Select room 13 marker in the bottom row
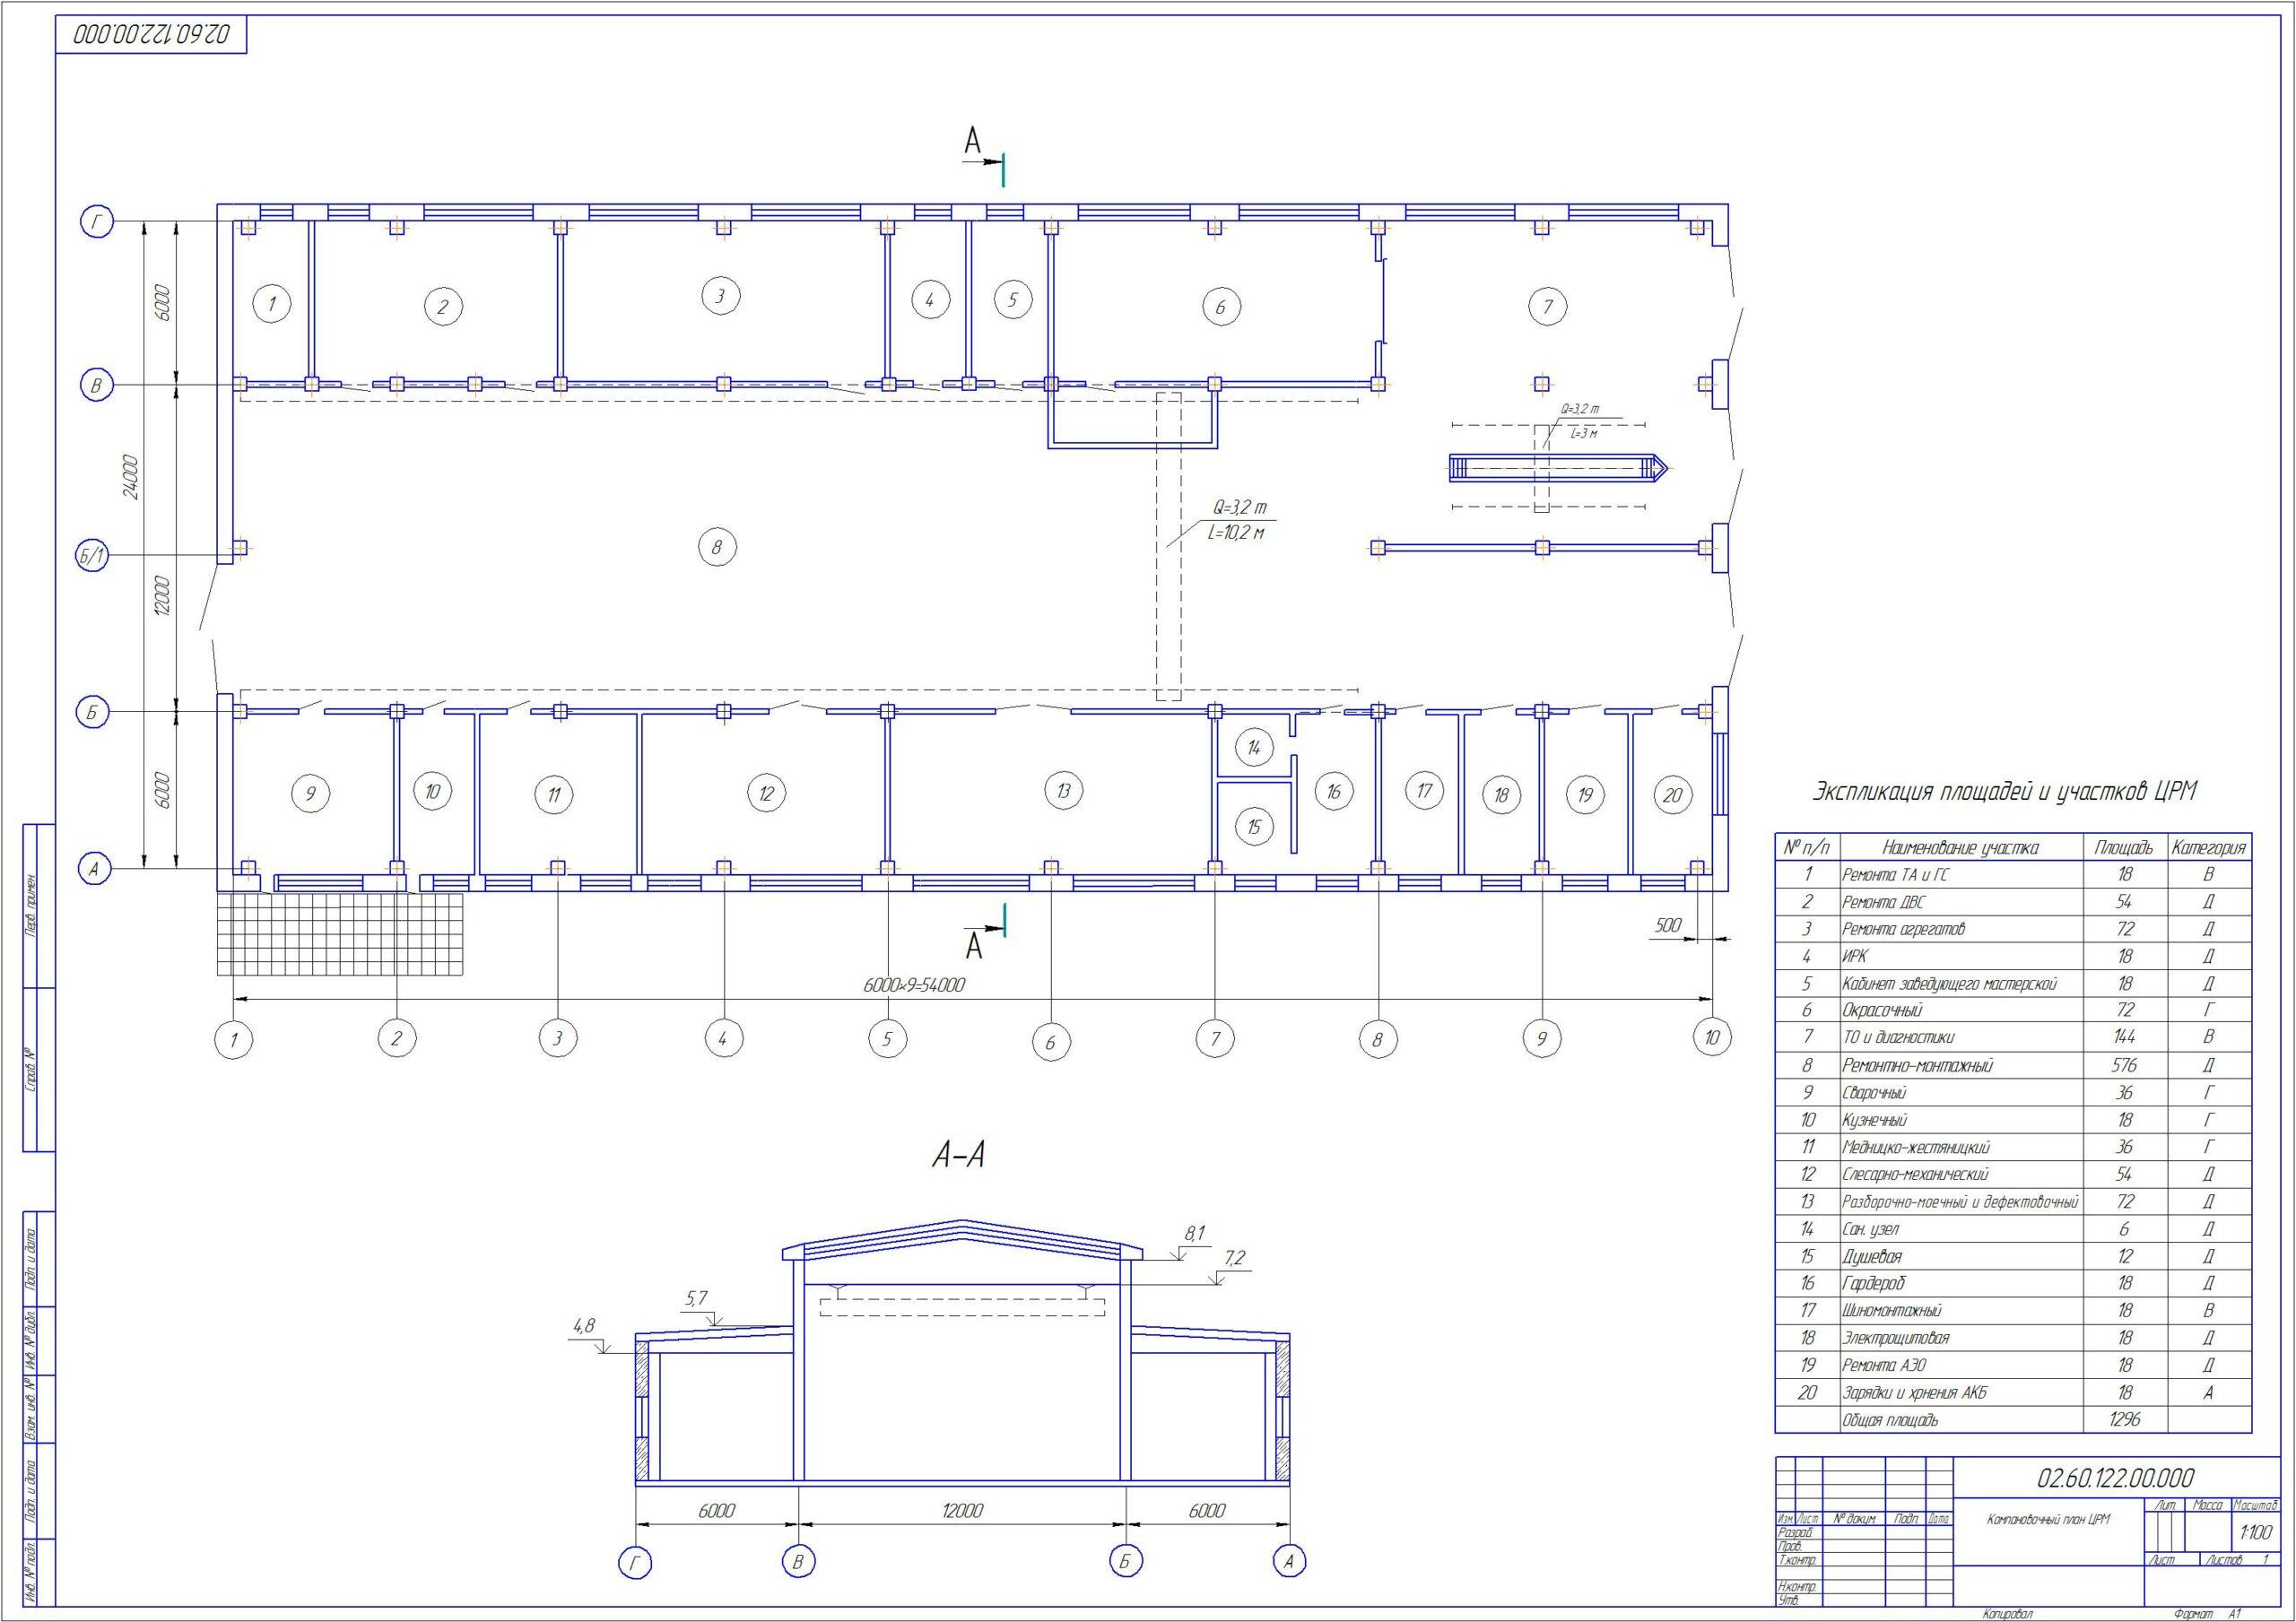Screen dimensions: 2296x1622 1063,791
